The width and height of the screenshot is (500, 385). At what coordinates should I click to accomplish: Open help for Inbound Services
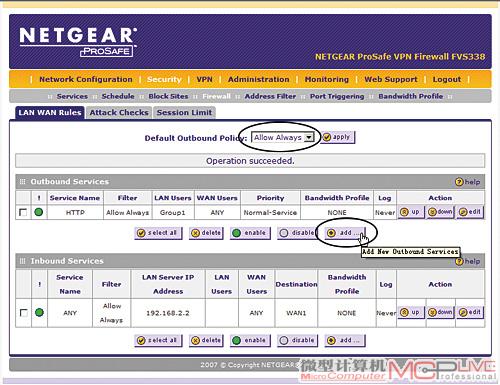click(468, 261)
